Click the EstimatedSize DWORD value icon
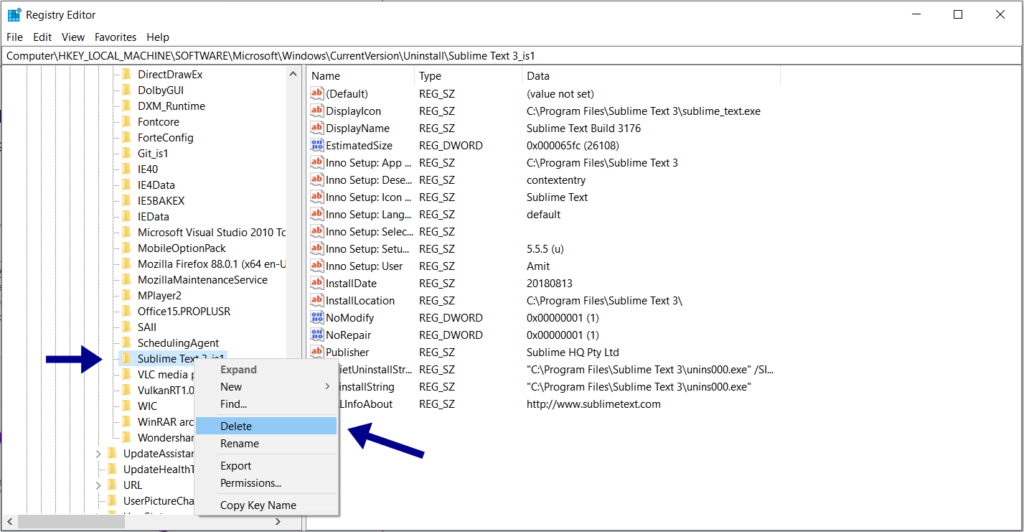This screenshot has width=1024, height=532. coord(317,146)
